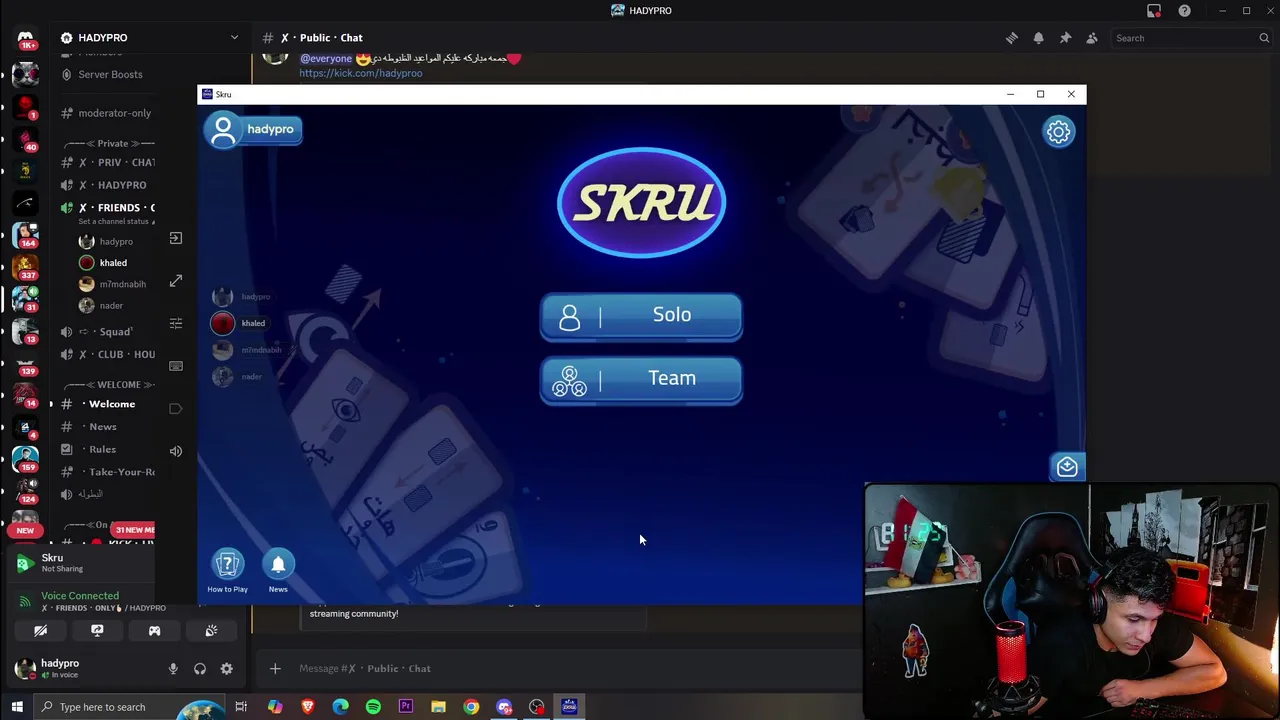1280x720 pixels.
Task: Open Discord help icon
Action: pos(1184,11)
